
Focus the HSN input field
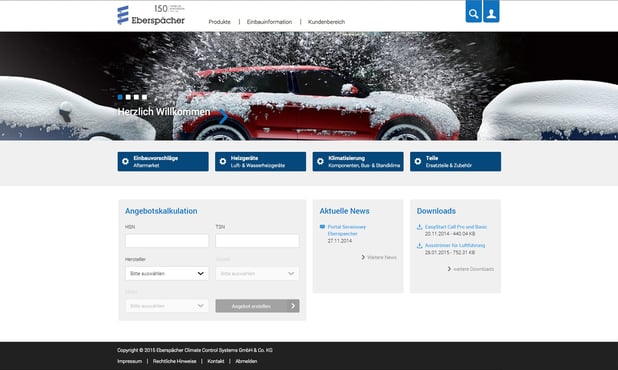coord(167,241)
